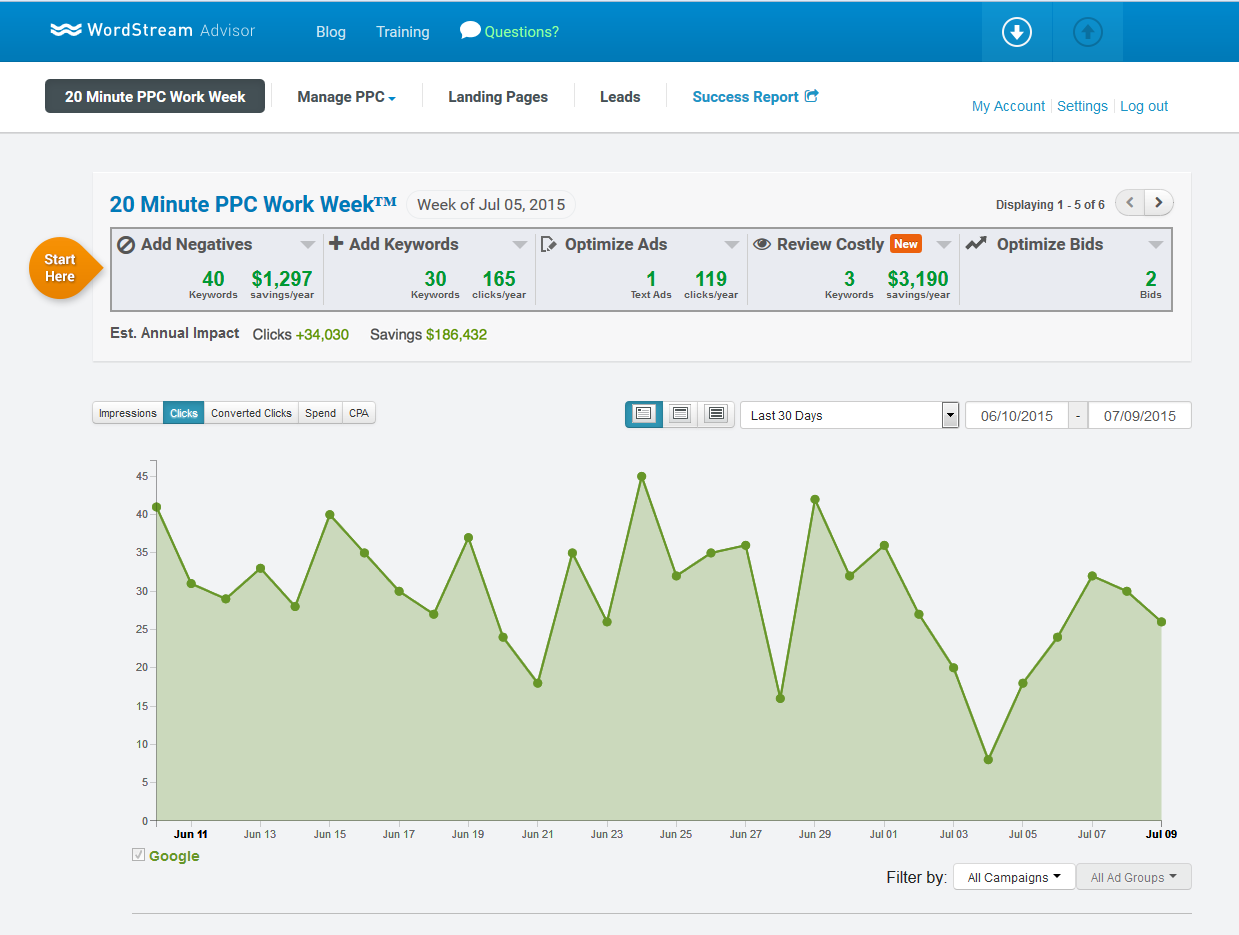This screenshot has width=1239, height=935.
Task: Click the Review Costly eye icon
Action: pyautogui.click(x=761, y=244)
